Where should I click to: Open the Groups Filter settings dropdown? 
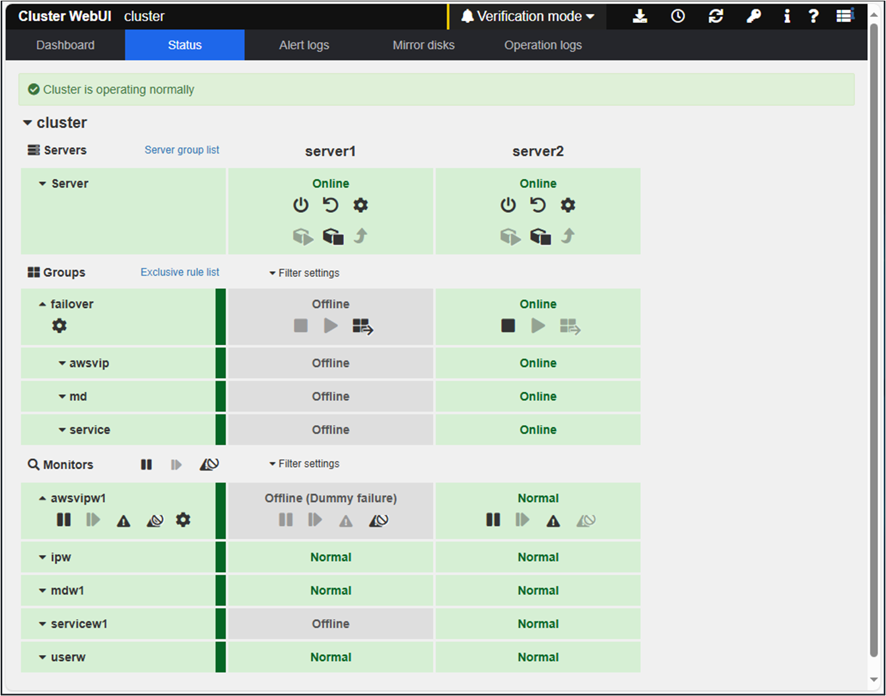point(304,273)
